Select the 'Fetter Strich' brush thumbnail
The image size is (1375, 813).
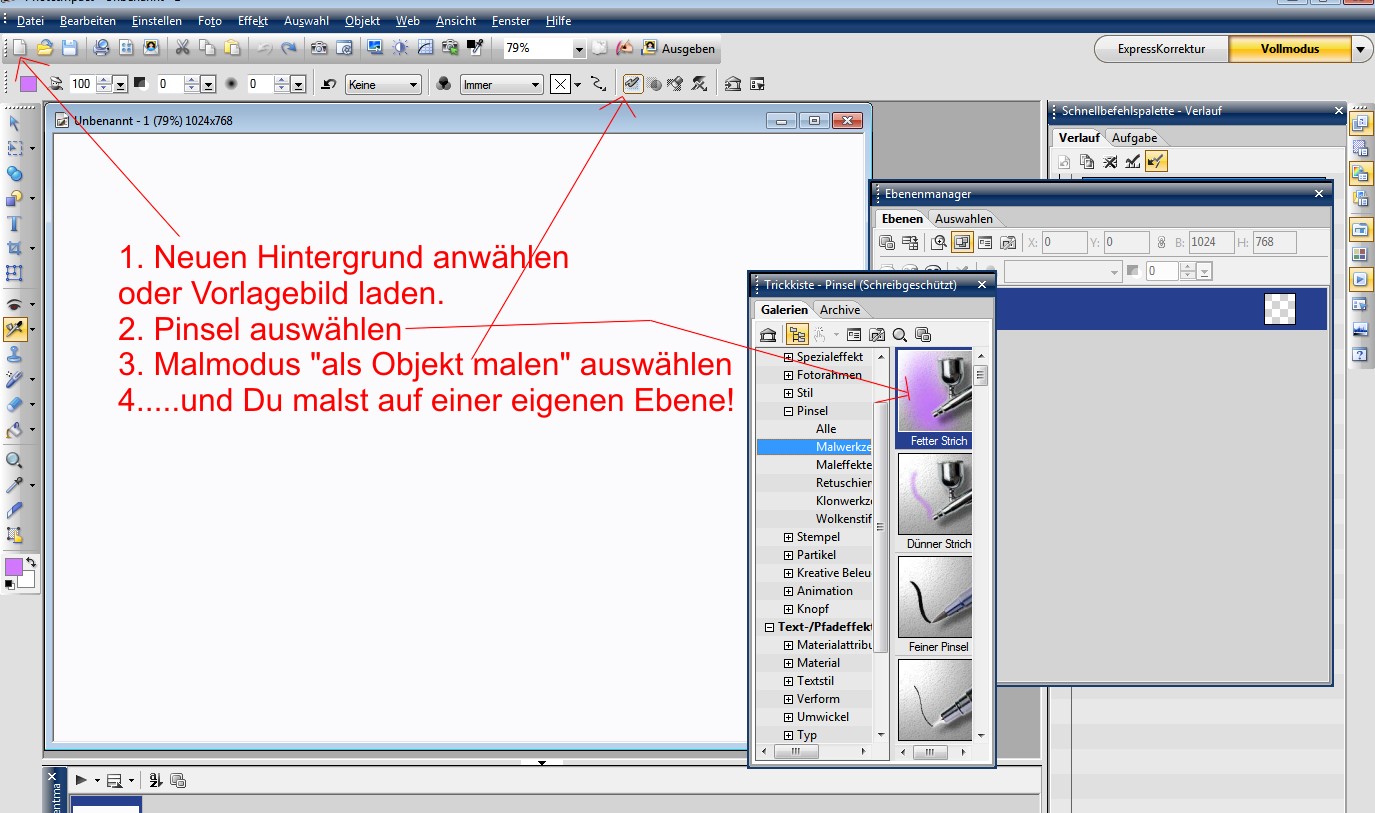coord(935,399)
